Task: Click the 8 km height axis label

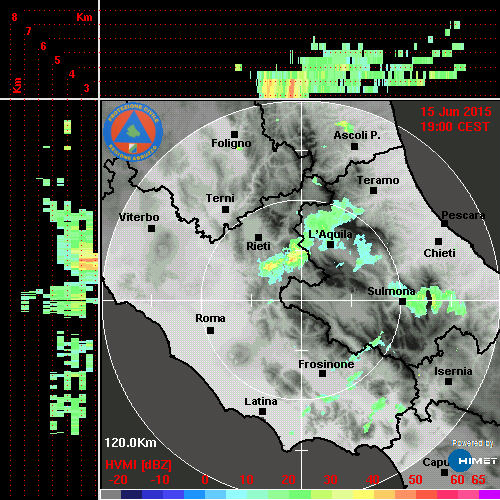Action: tap(14, 17)
